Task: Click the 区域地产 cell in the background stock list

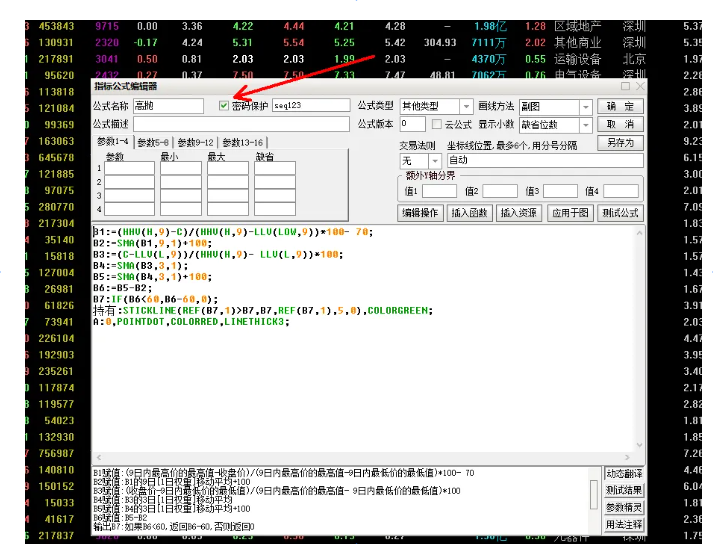Action: (x=577, y=26)
